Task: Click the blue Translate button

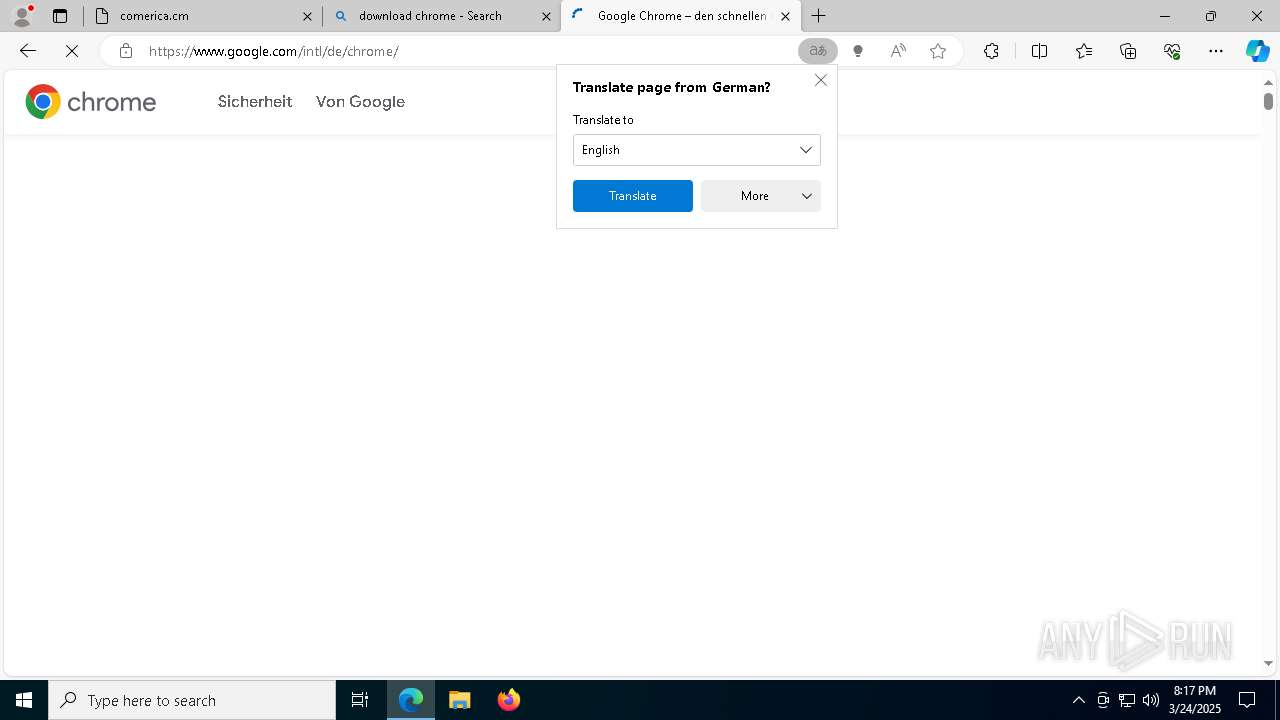Action: tap(633, 196)
